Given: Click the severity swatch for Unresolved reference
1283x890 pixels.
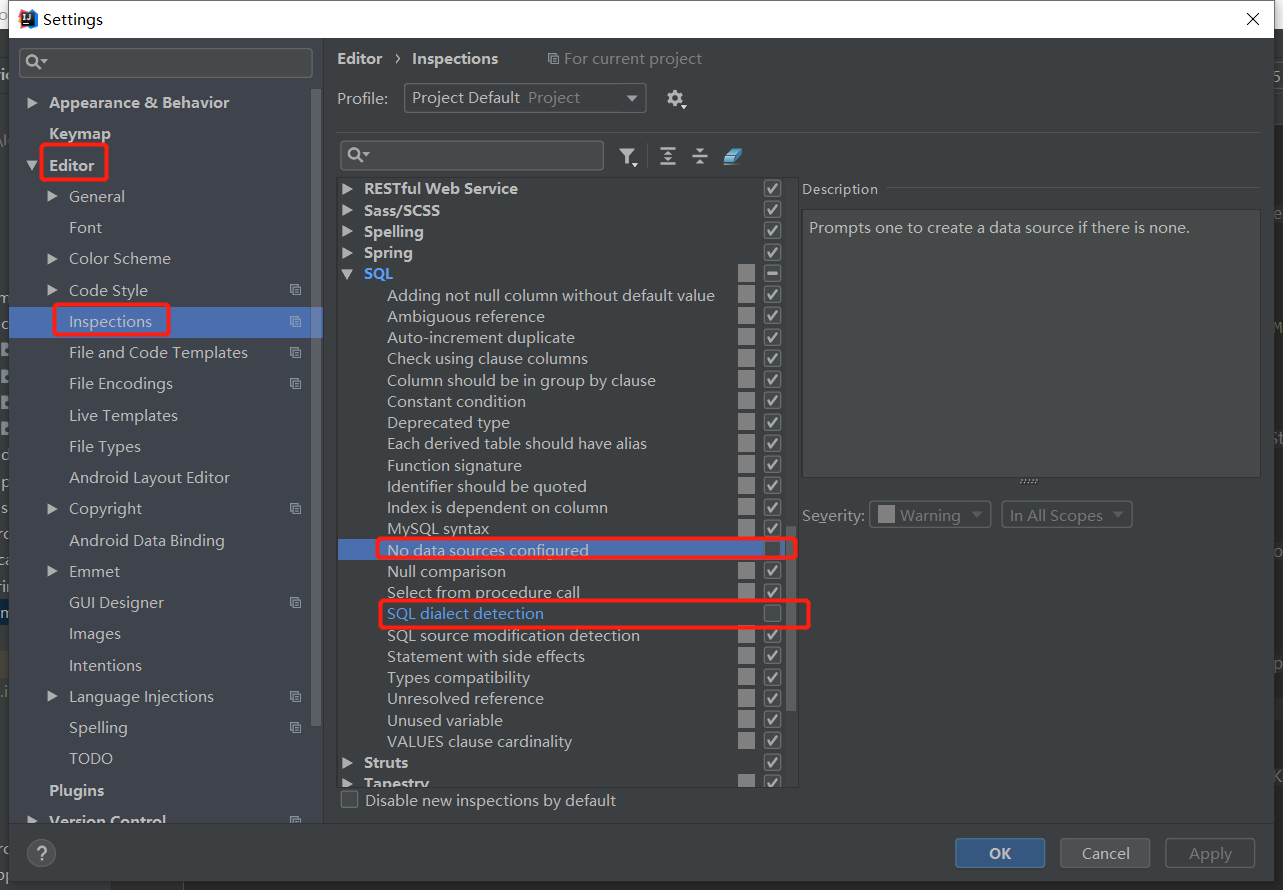Looking at the screenshot, I should pyautogui.click(x=746, y=698).
